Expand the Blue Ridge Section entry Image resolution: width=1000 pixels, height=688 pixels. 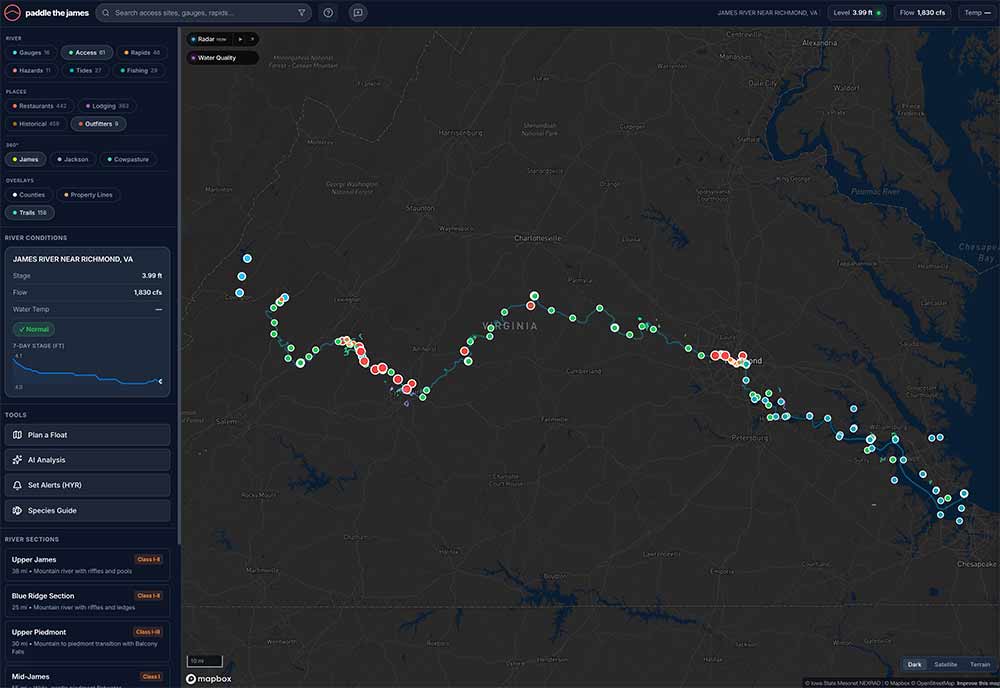(87, 599)
